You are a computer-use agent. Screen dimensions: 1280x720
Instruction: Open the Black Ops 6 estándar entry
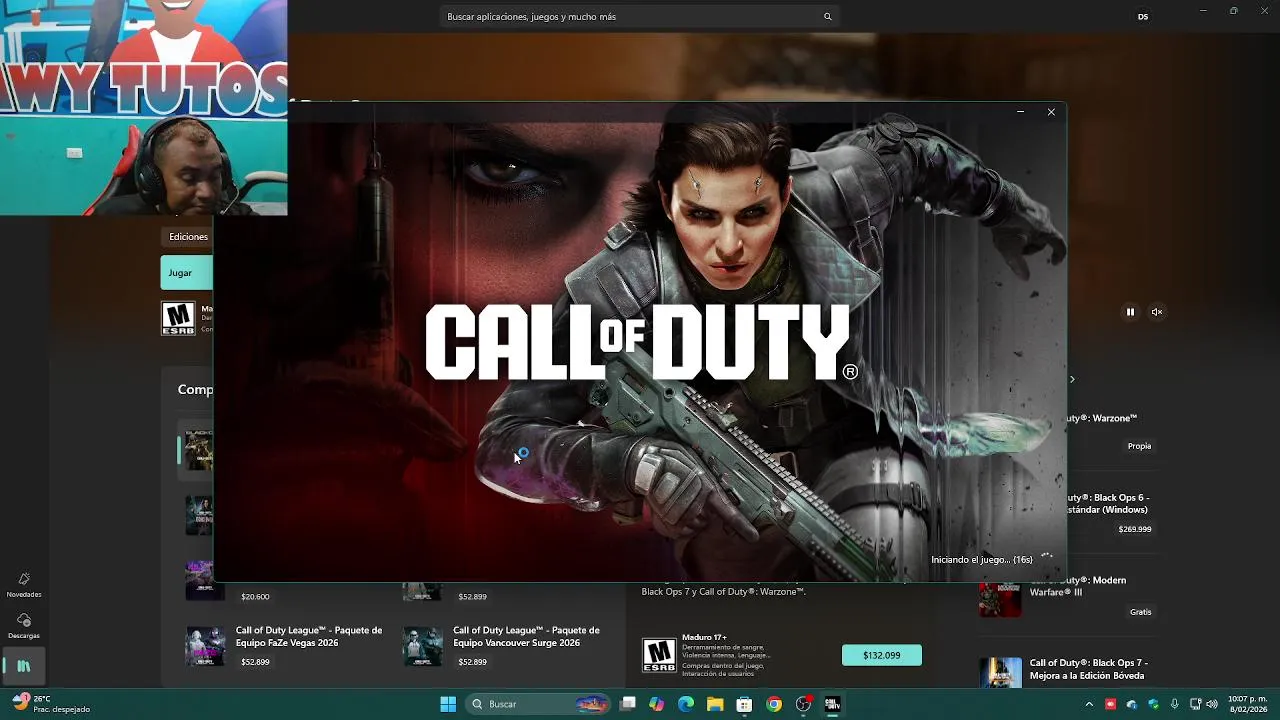point(1106,503)
